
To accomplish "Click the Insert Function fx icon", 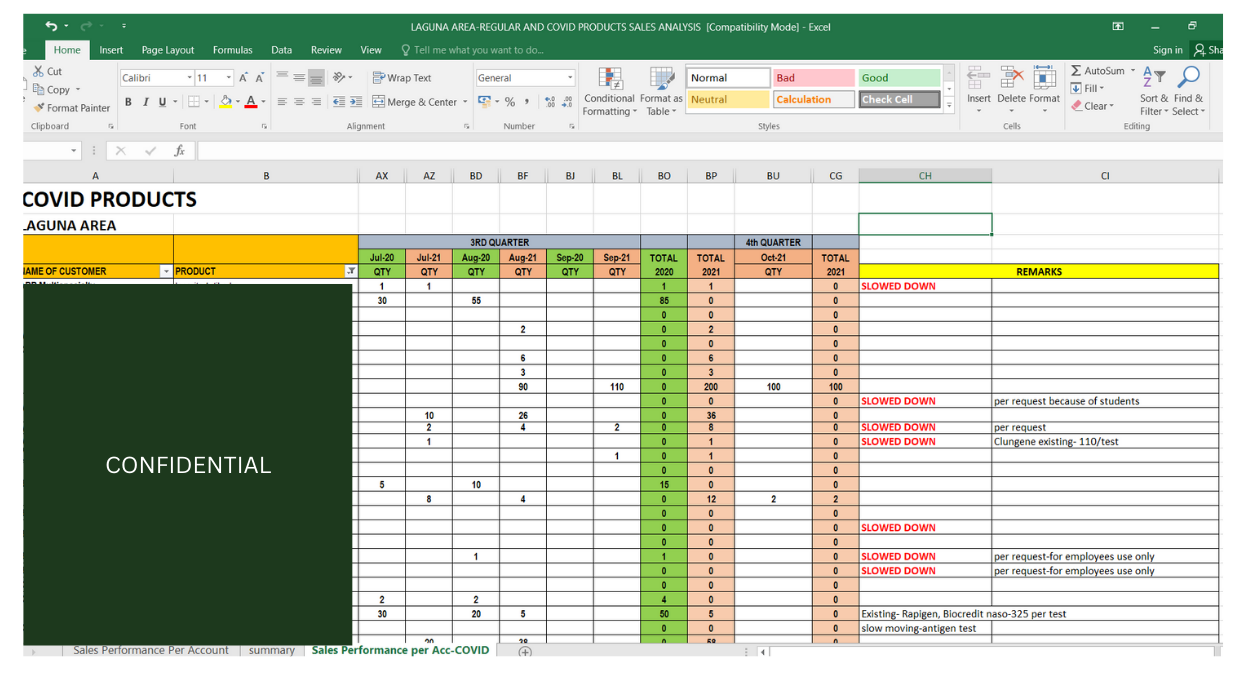I will 180,151.
